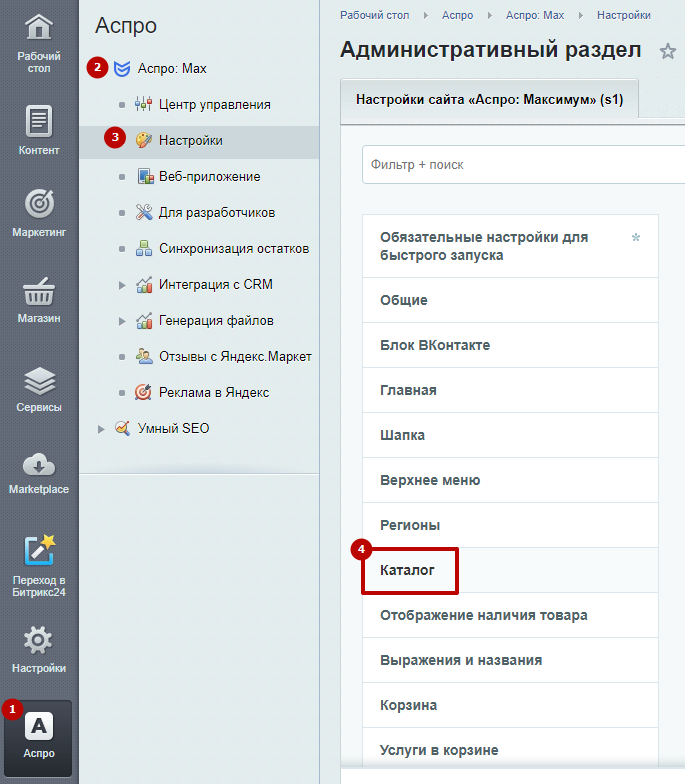Select the Аспро section icon
685x784 pixels.
(x=39, y=726)
